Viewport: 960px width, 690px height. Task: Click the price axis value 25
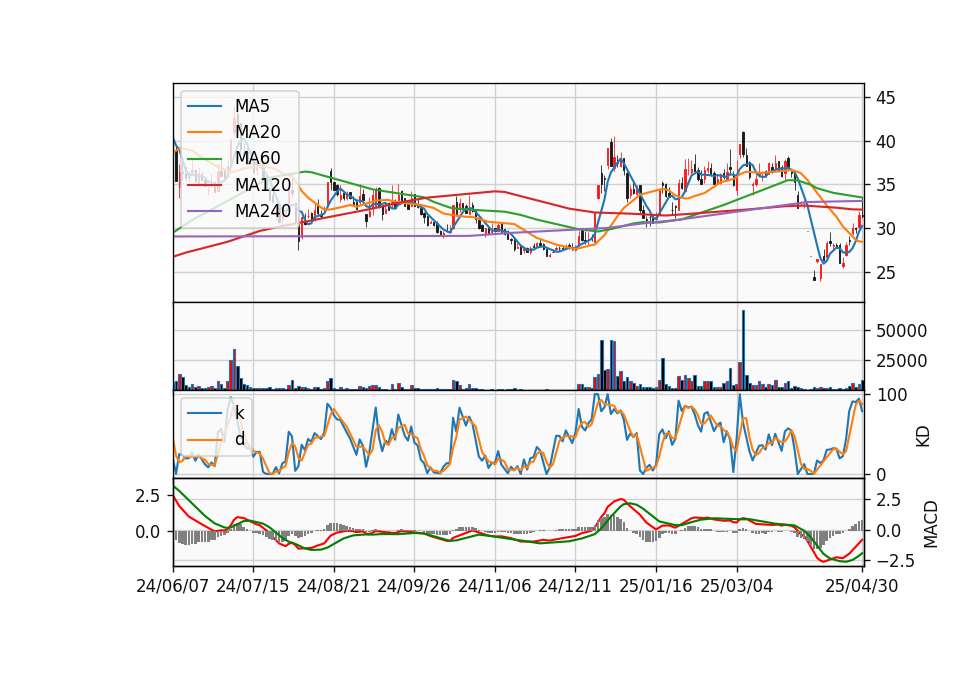point(885,273)
